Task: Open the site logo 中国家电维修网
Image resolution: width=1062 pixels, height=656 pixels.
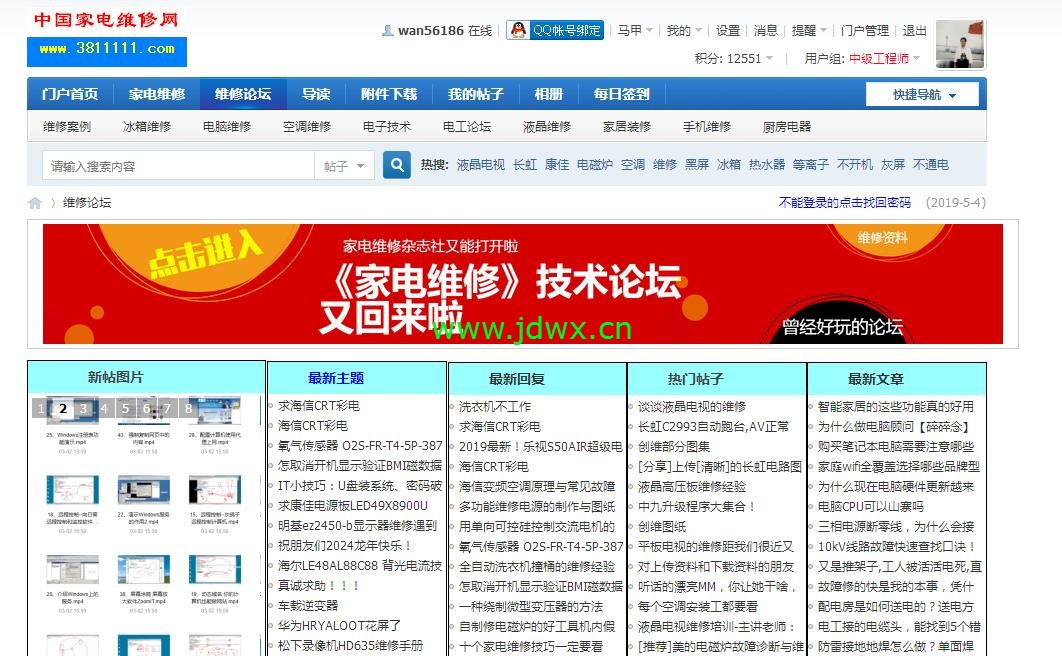Action: tap(107, 38)
